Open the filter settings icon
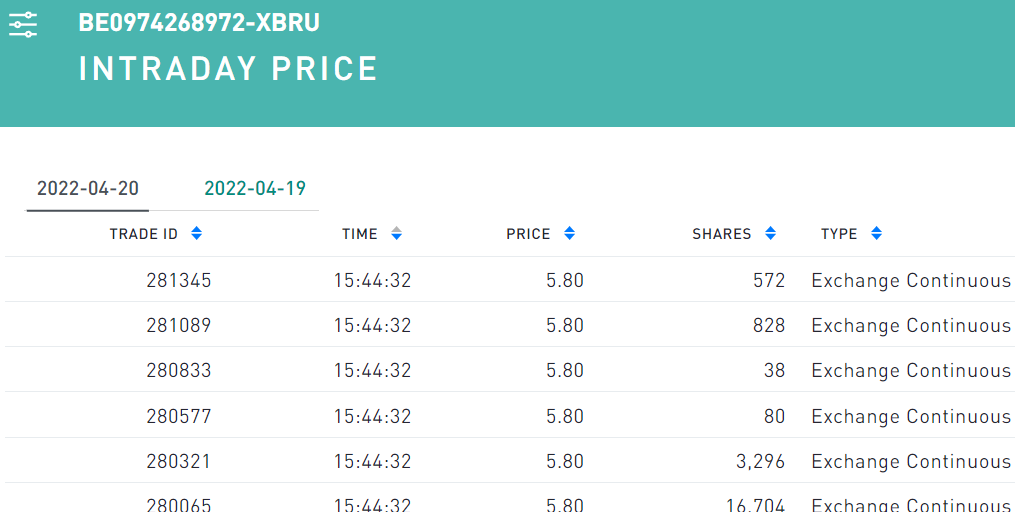Viewport: 1015px width, 512px height. 23,25
